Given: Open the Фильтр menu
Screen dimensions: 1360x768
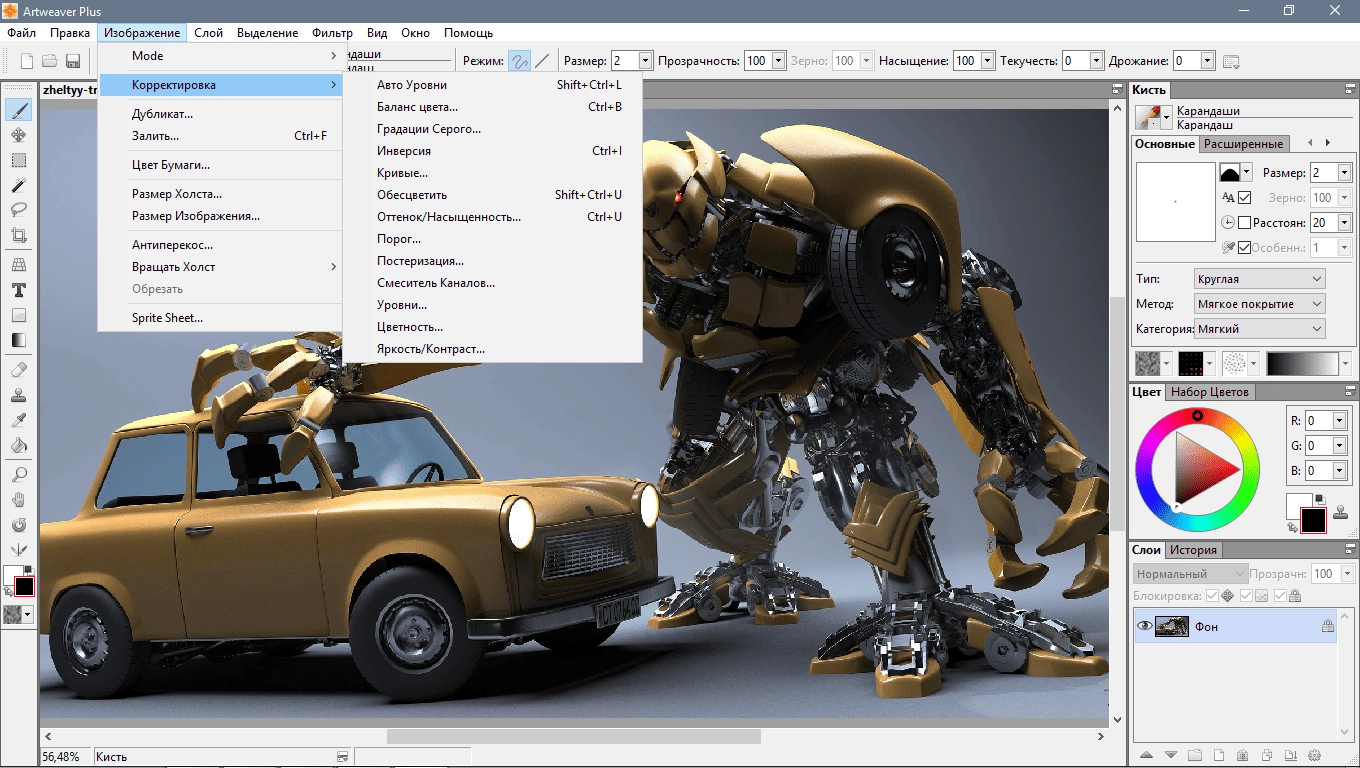Looking at the screenshot, I should pos(332,33).
